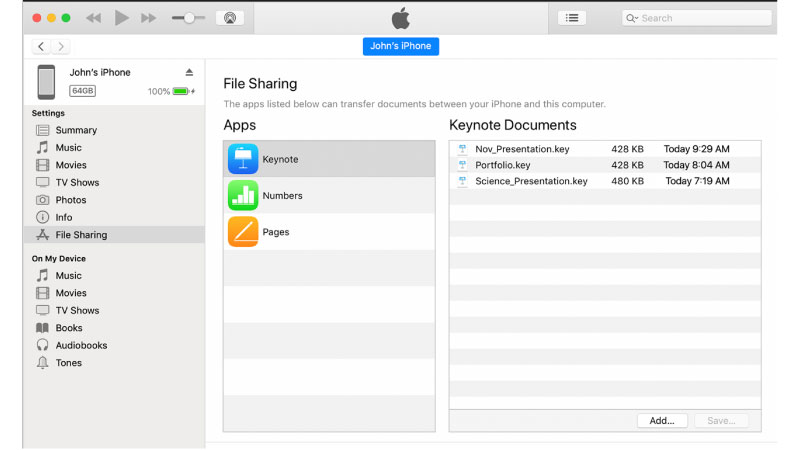Rewind to the previous track
This screenshot has height=450, width=800.
(93, 18)
